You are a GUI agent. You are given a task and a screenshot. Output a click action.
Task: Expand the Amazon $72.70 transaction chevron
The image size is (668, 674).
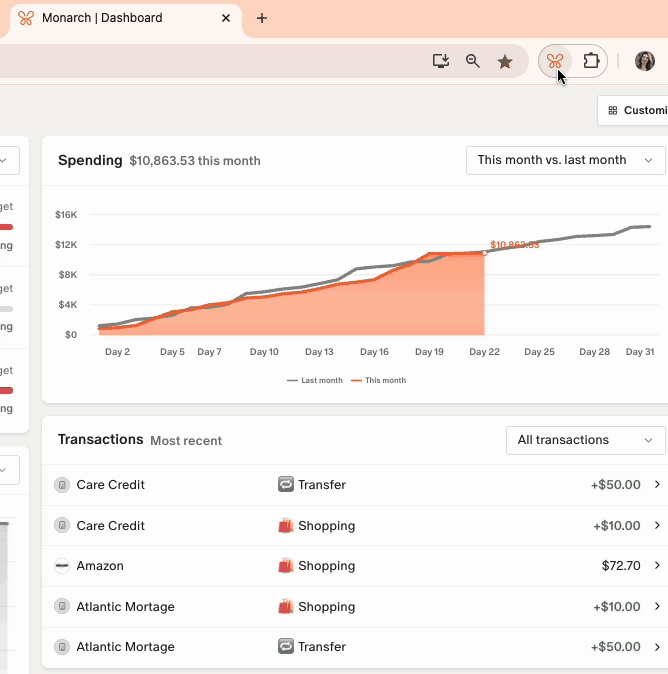[x=657, y=566]
